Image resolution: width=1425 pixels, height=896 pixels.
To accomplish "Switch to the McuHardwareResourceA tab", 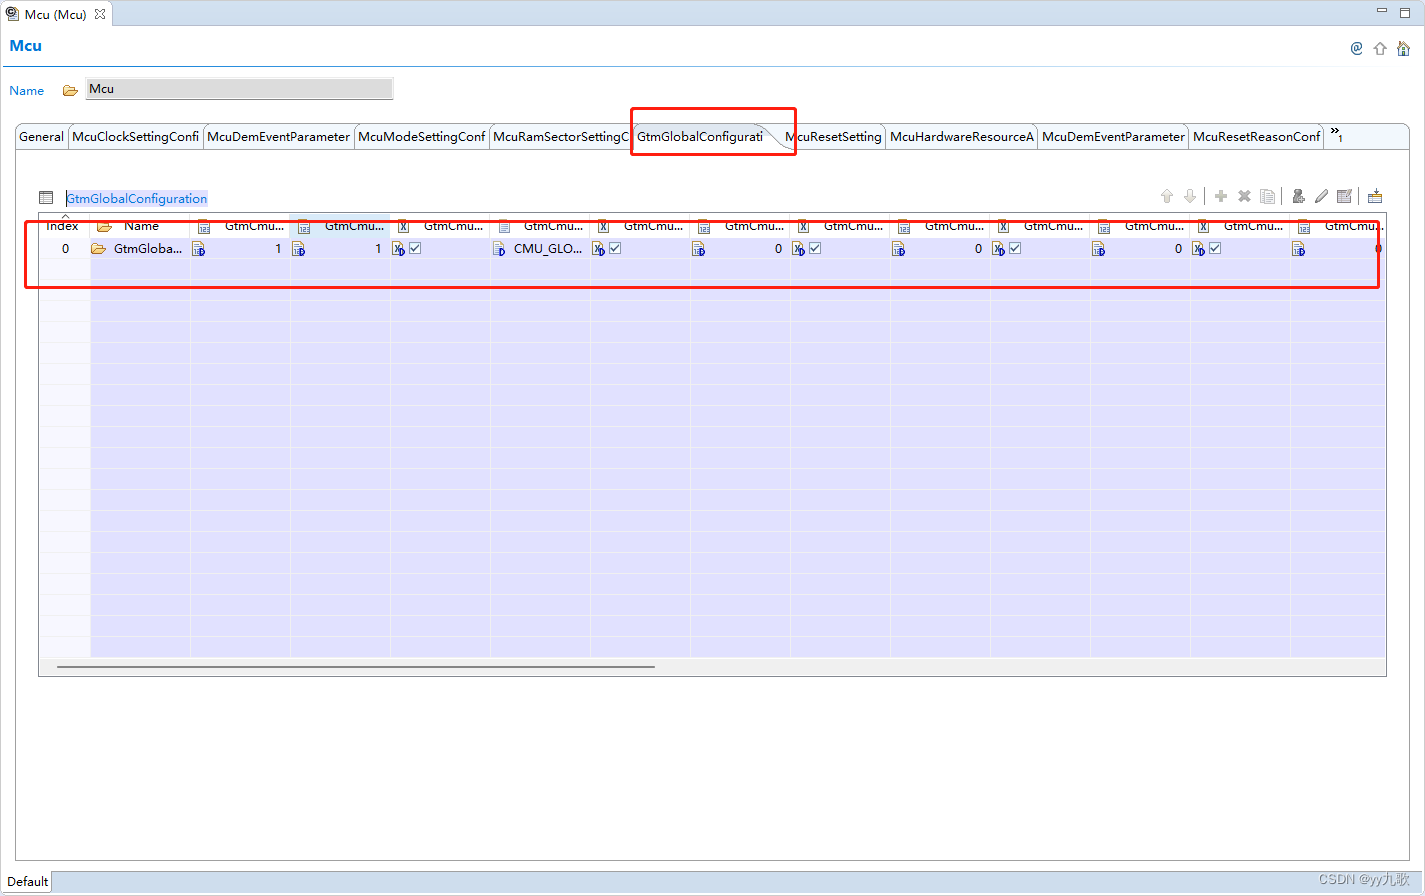I will 962,137.
